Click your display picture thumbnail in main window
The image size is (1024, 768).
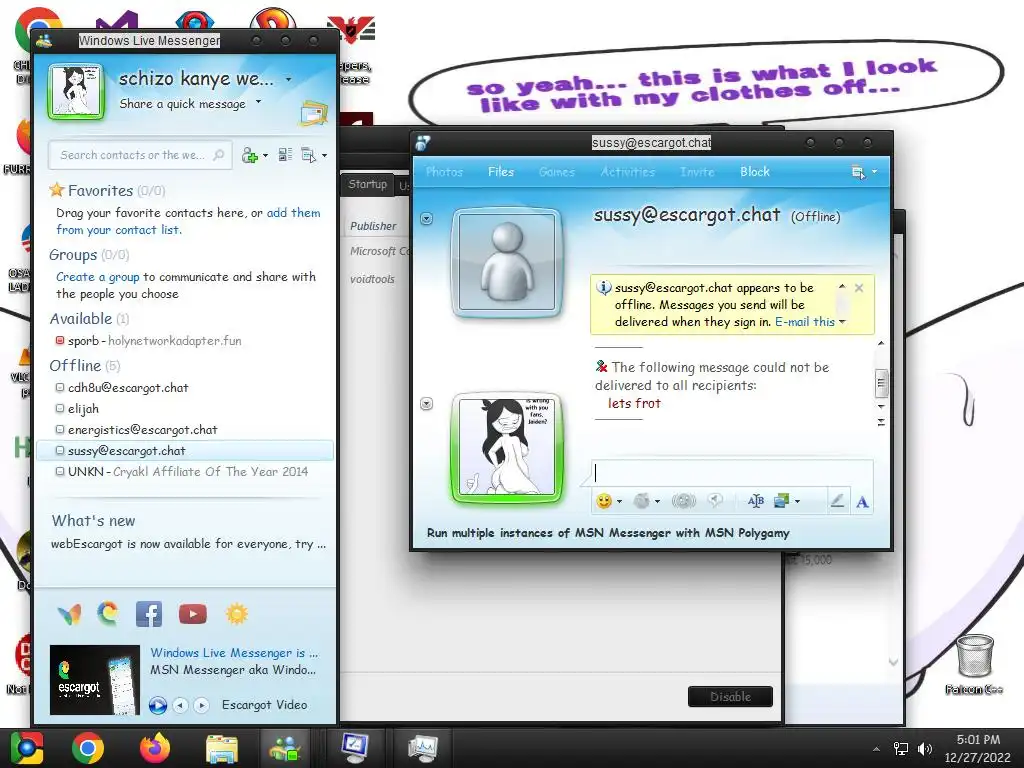(x=76, y=91)
